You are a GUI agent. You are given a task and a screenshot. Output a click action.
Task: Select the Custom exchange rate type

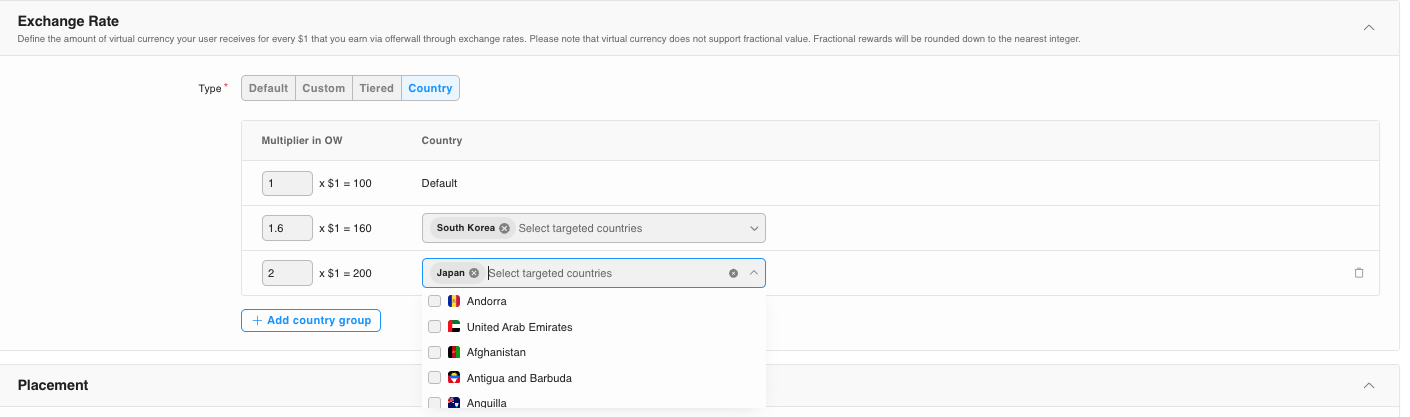coord(323,88)
